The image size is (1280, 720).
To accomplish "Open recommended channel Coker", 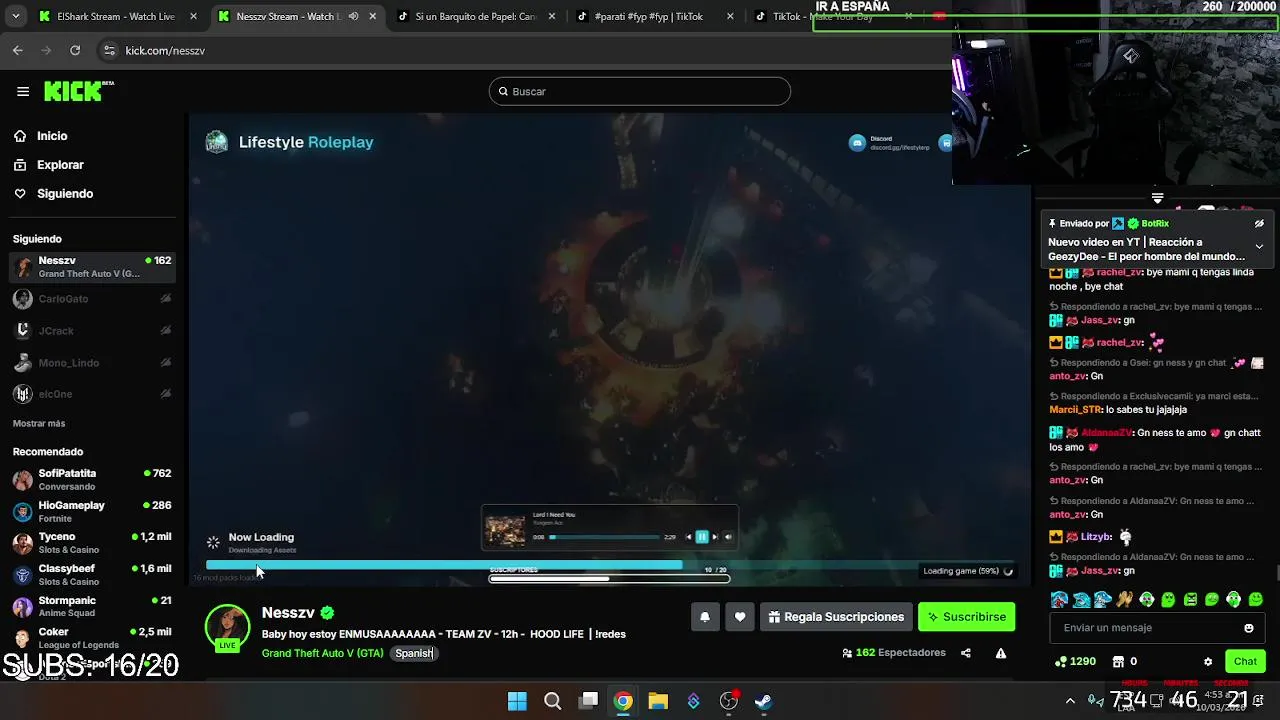I will click(x=93, y=638).
